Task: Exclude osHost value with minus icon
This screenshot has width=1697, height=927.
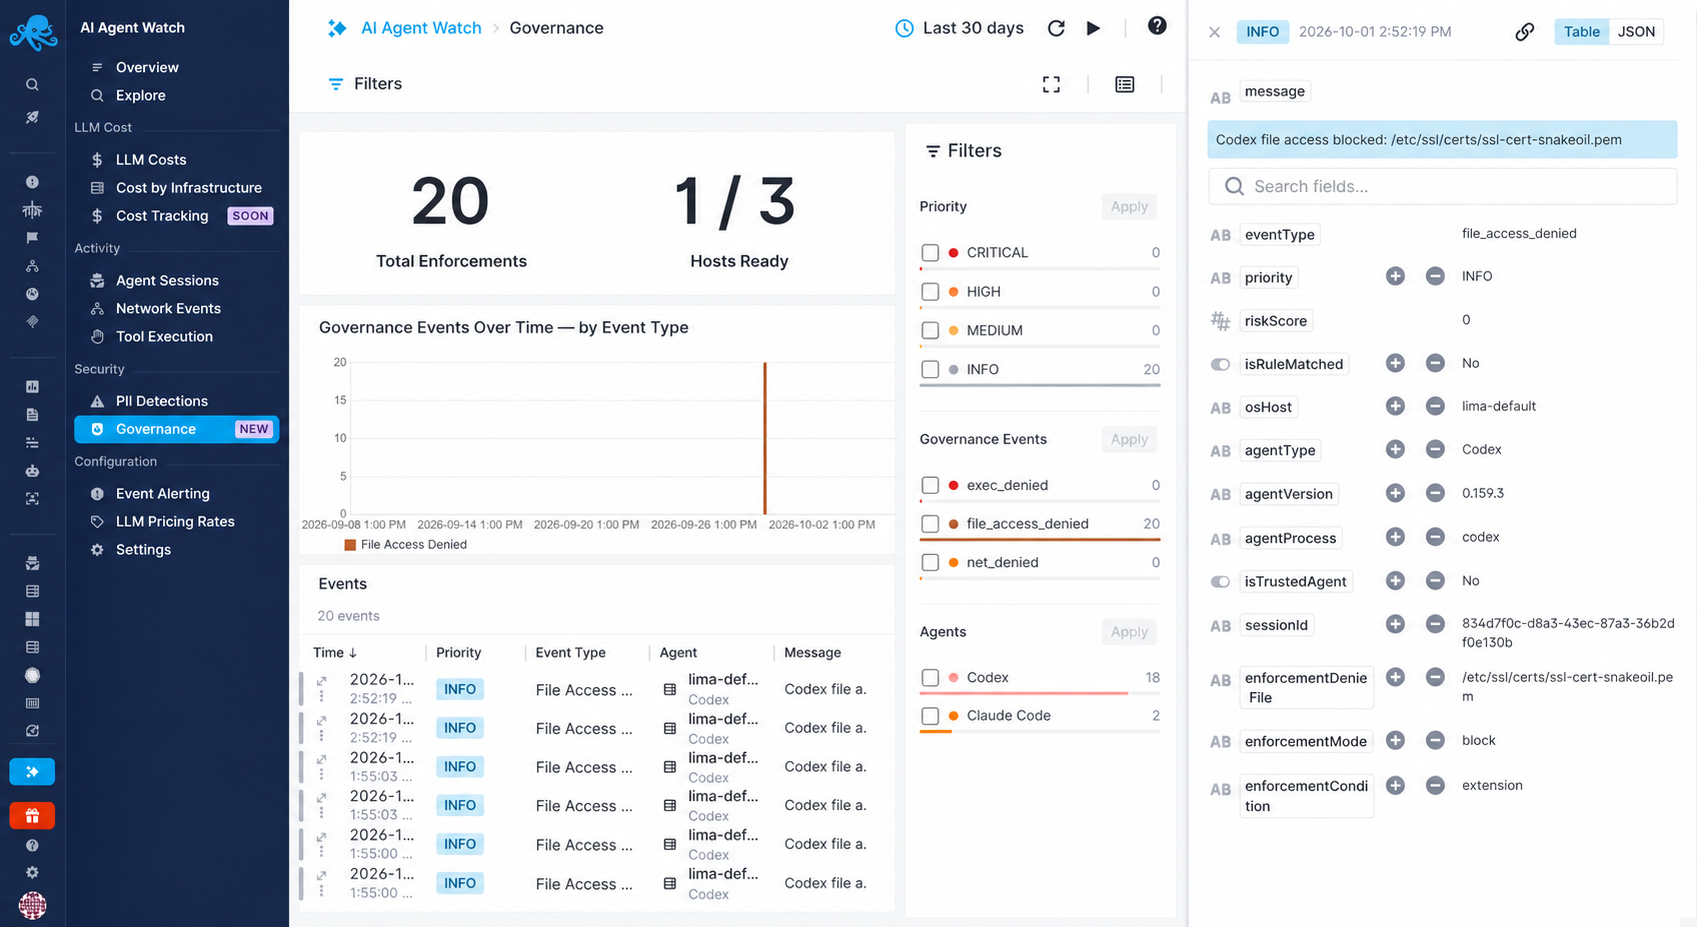Action: [1435, 406]
